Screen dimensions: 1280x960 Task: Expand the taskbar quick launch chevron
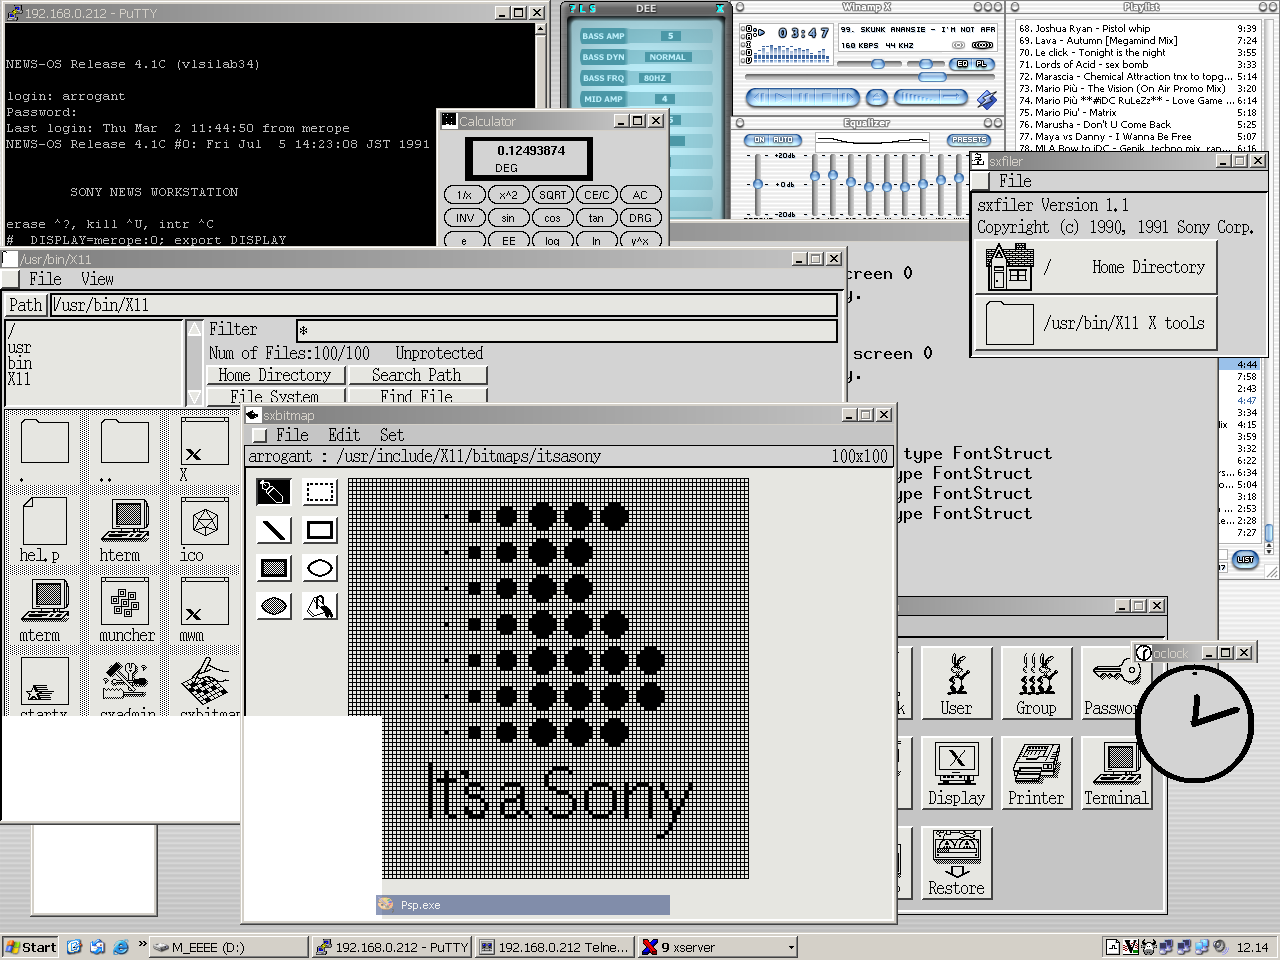click(142, 944)
